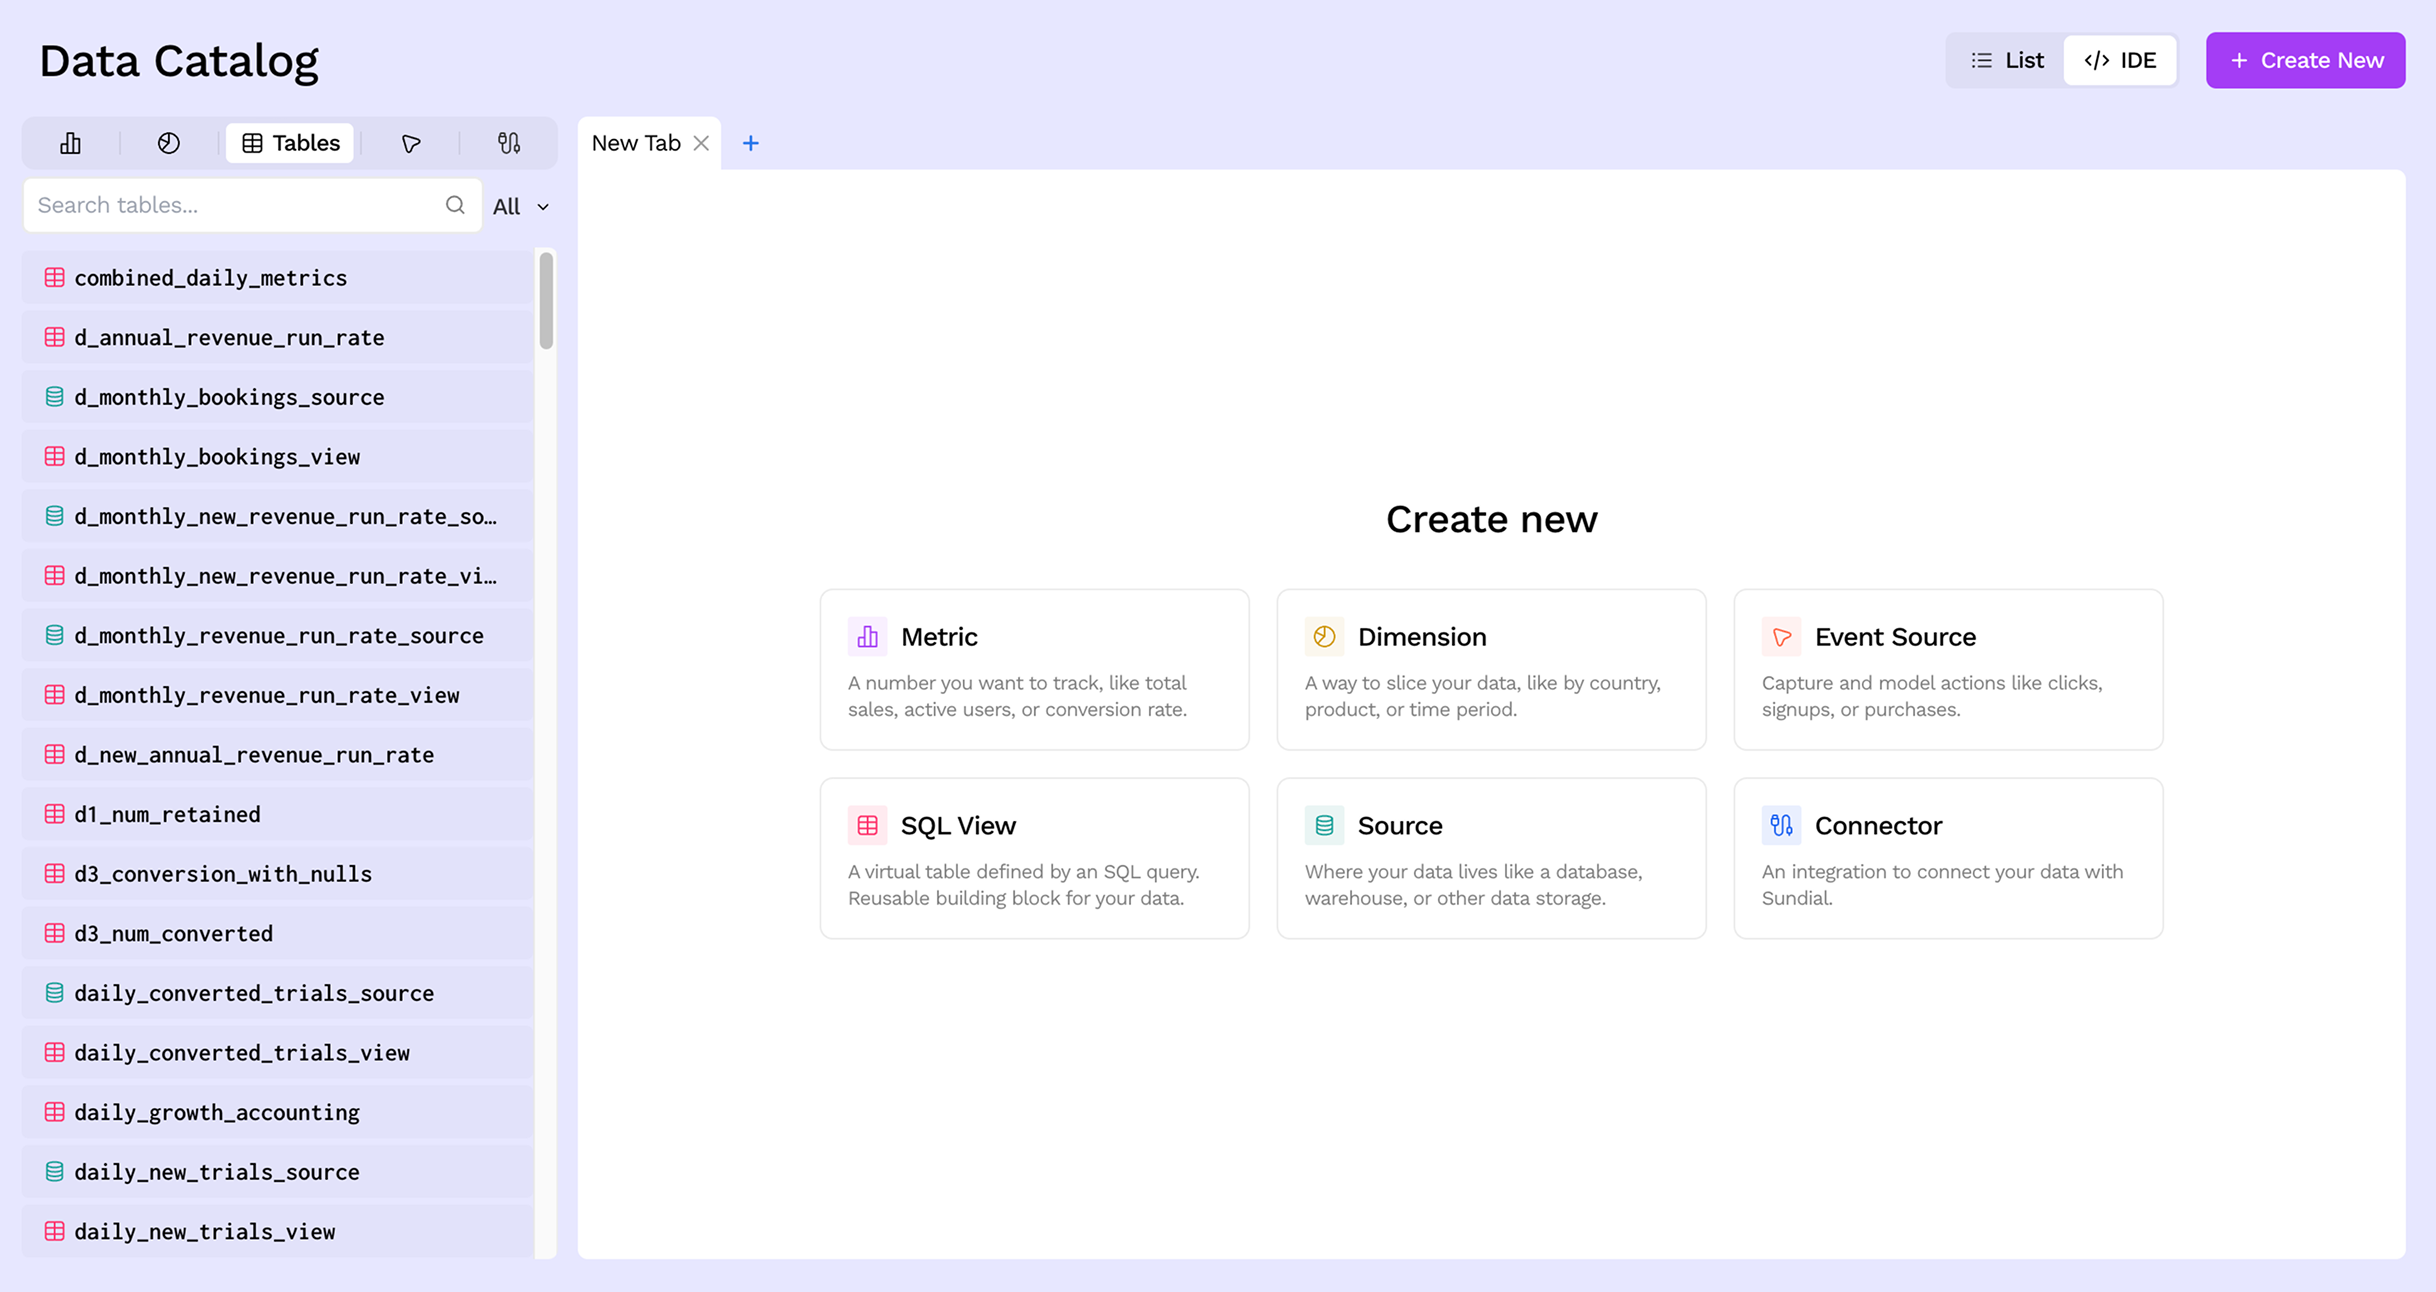Select the Metrics filter icon
The image size is (2436, 1292).
pos(70,143)
